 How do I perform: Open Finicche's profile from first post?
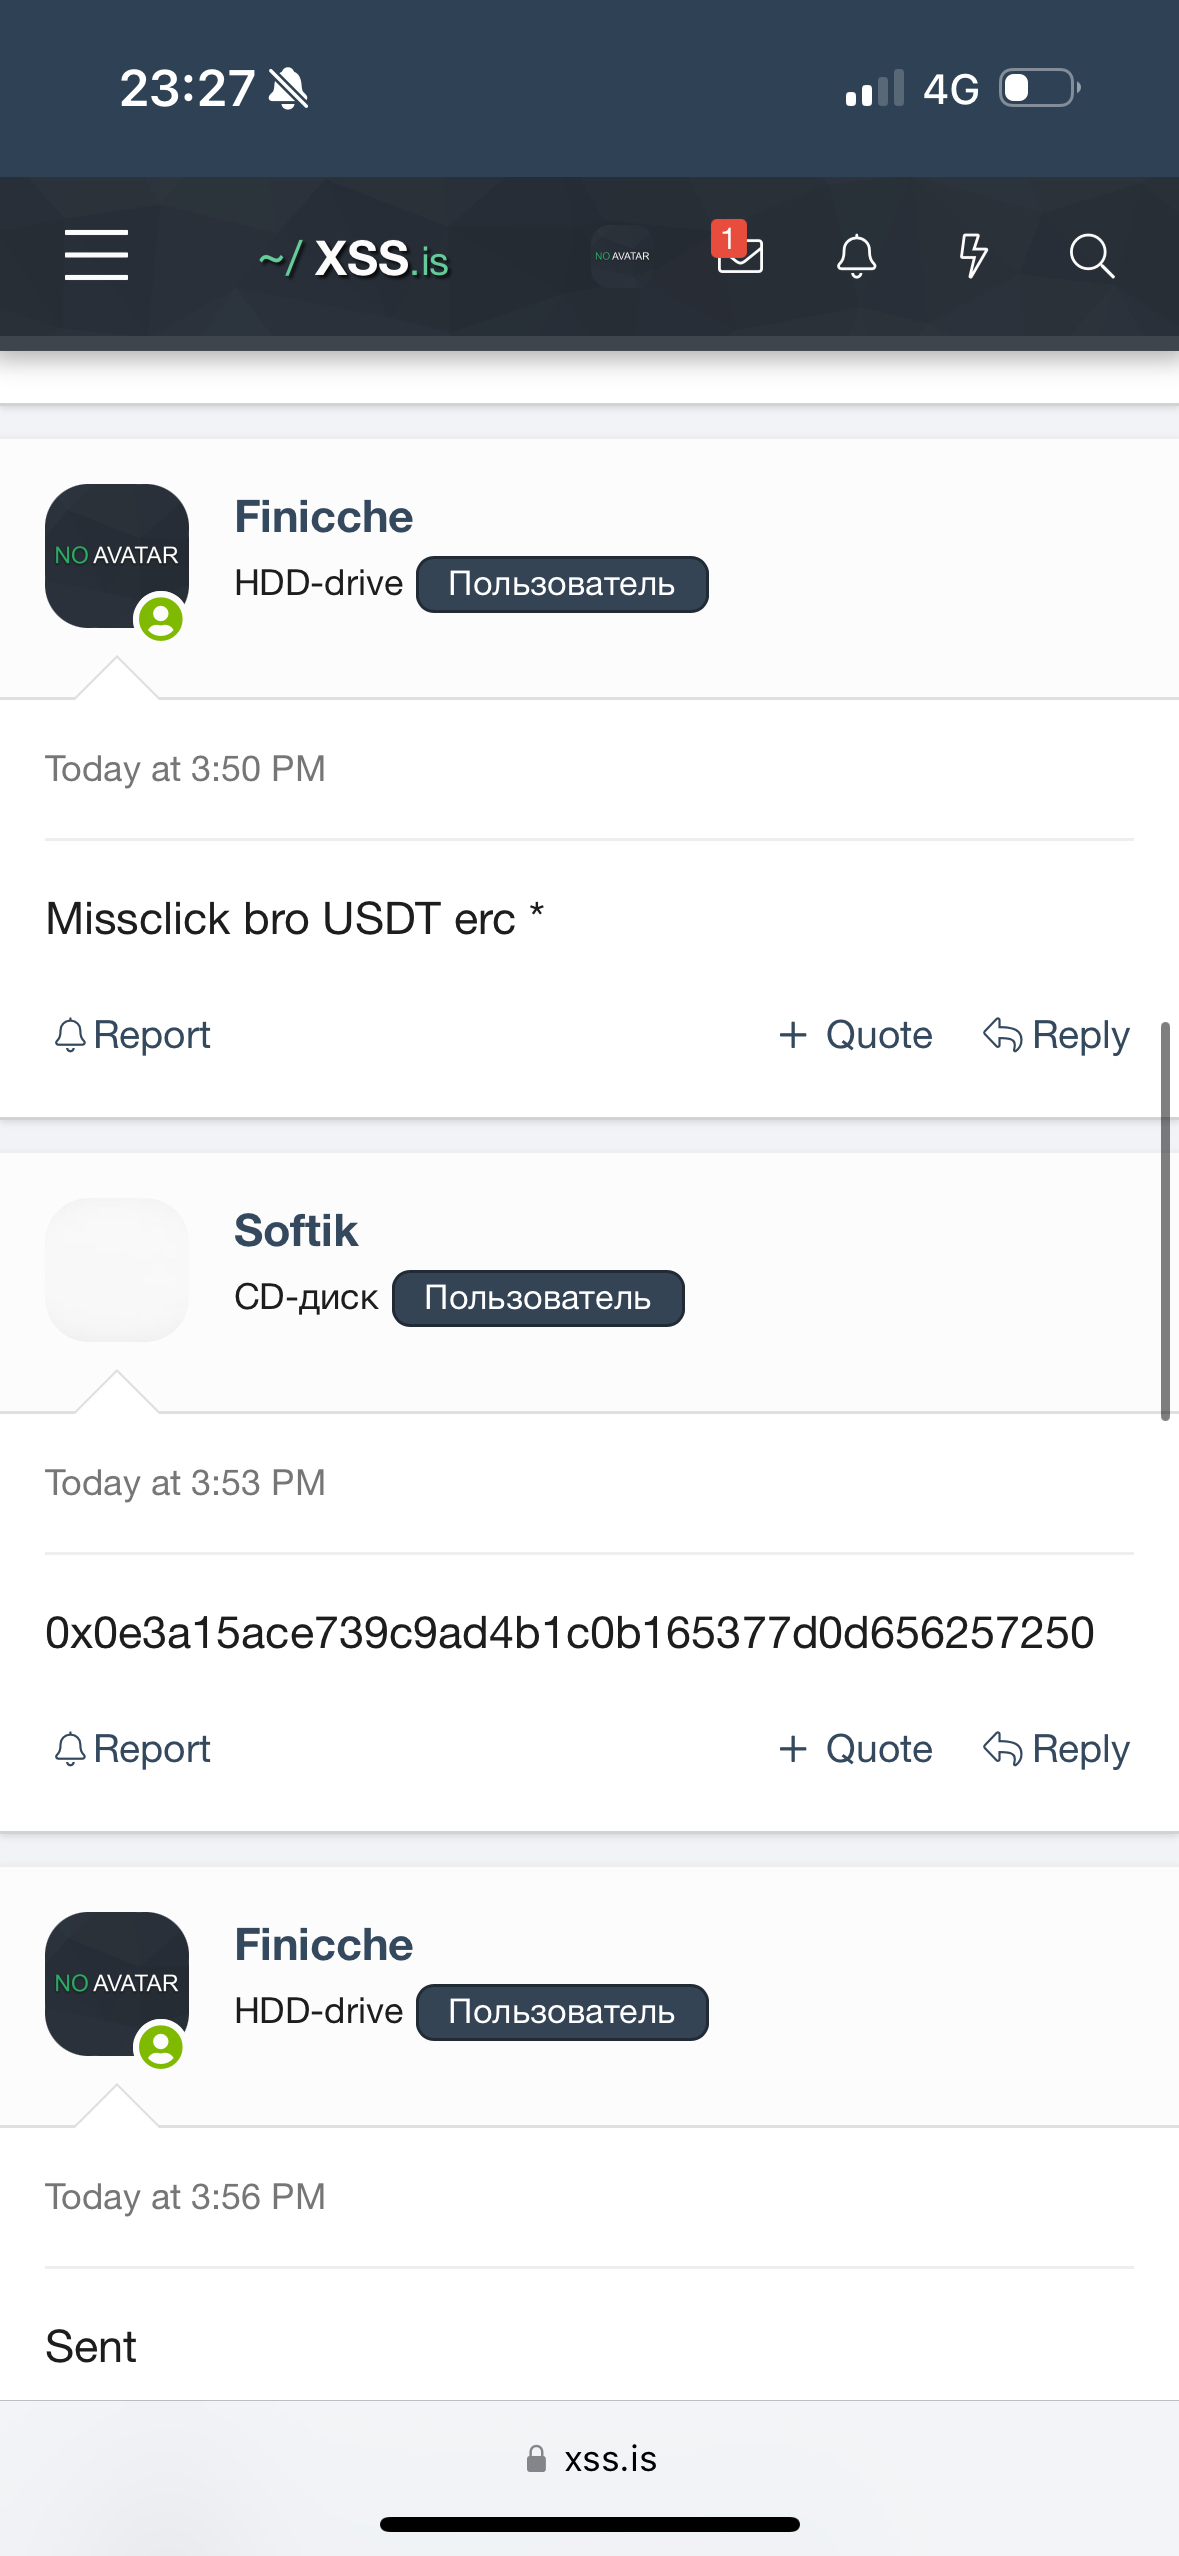coord(323,517)
